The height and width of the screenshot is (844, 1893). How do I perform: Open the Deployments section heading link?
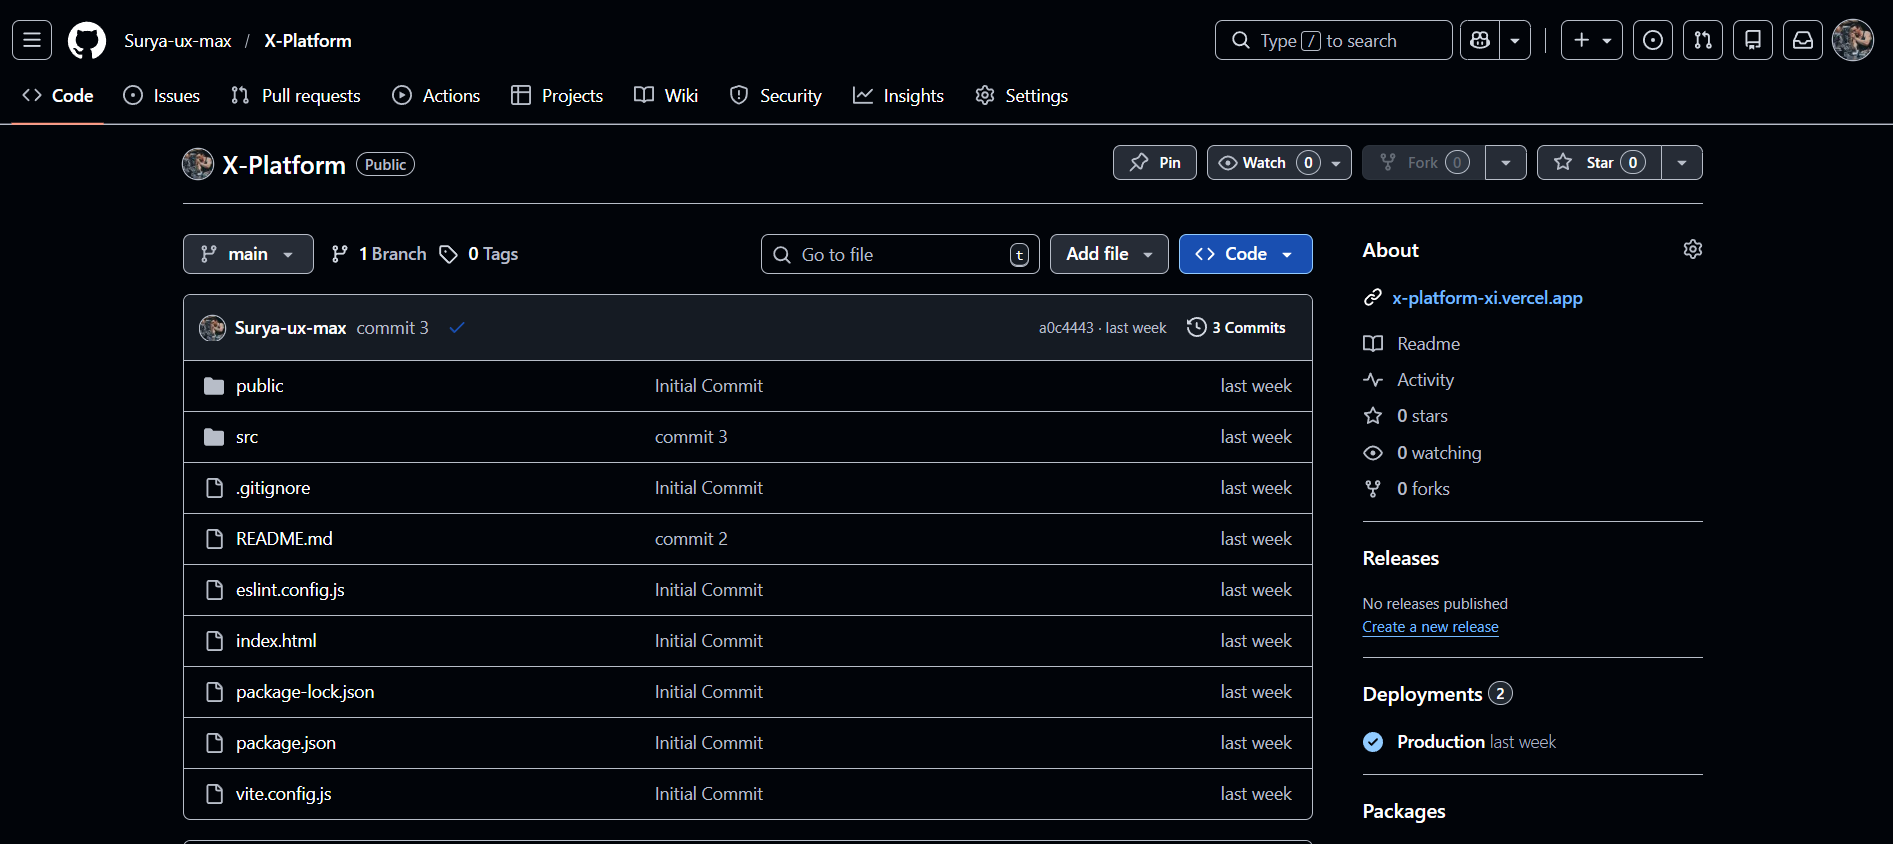[1437, 694]
